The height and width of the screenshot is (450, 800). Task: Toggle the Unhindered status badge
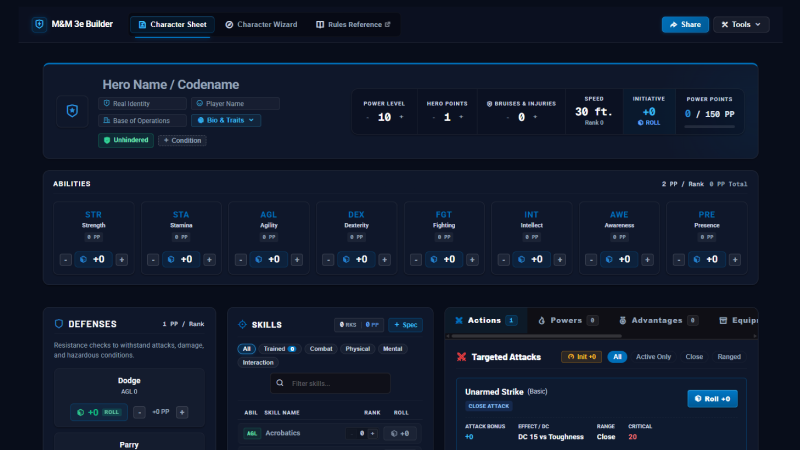[x=126, y=140]
